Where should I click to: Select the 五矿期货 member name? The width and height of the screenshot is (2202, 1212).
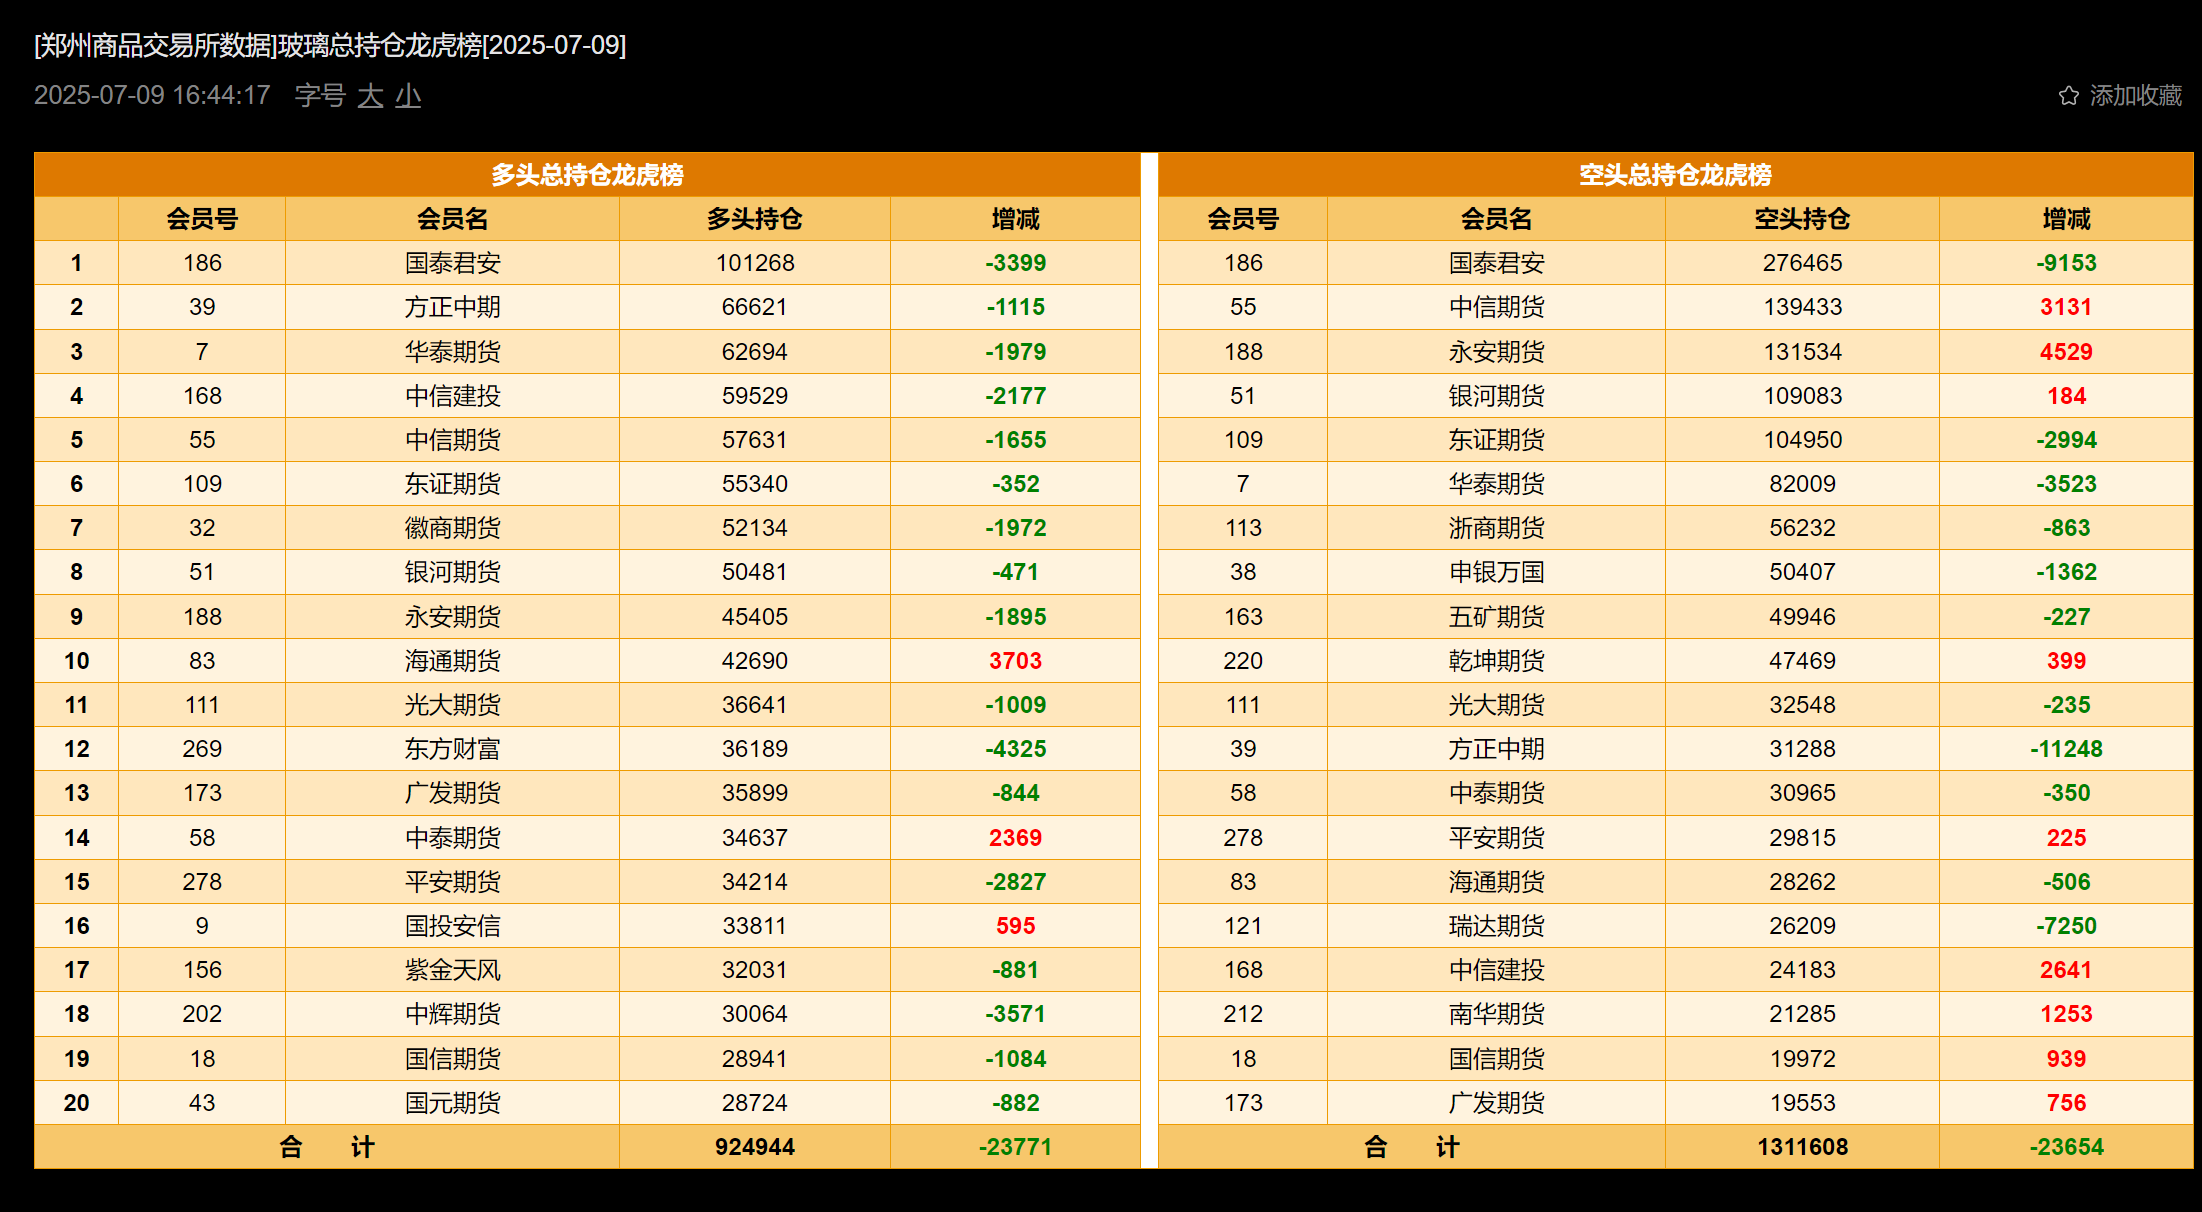(1496, 617)
